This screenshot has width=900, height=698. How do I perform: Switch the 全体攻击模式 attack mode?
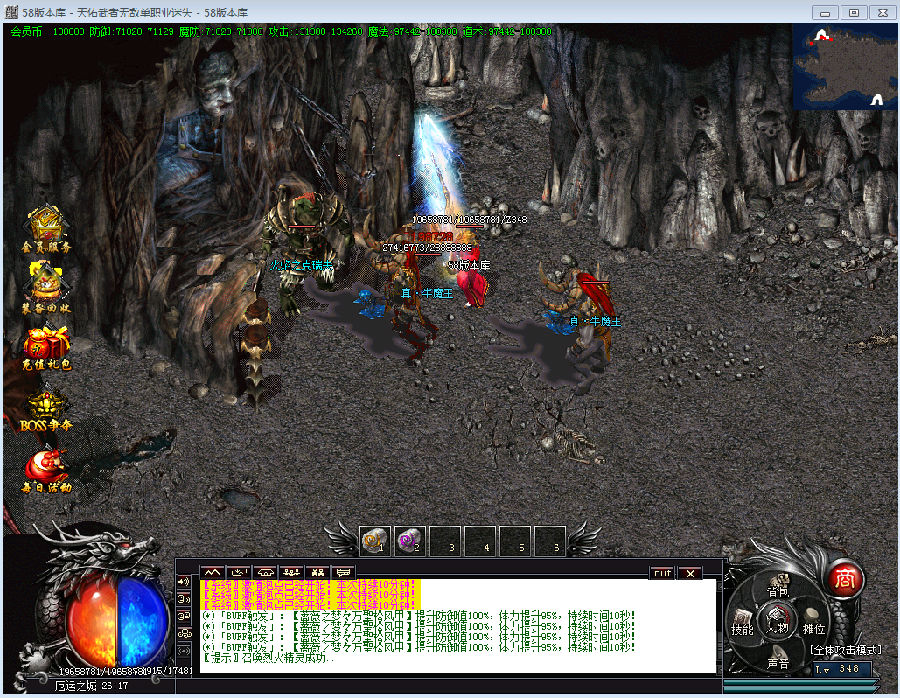(845, 650)
